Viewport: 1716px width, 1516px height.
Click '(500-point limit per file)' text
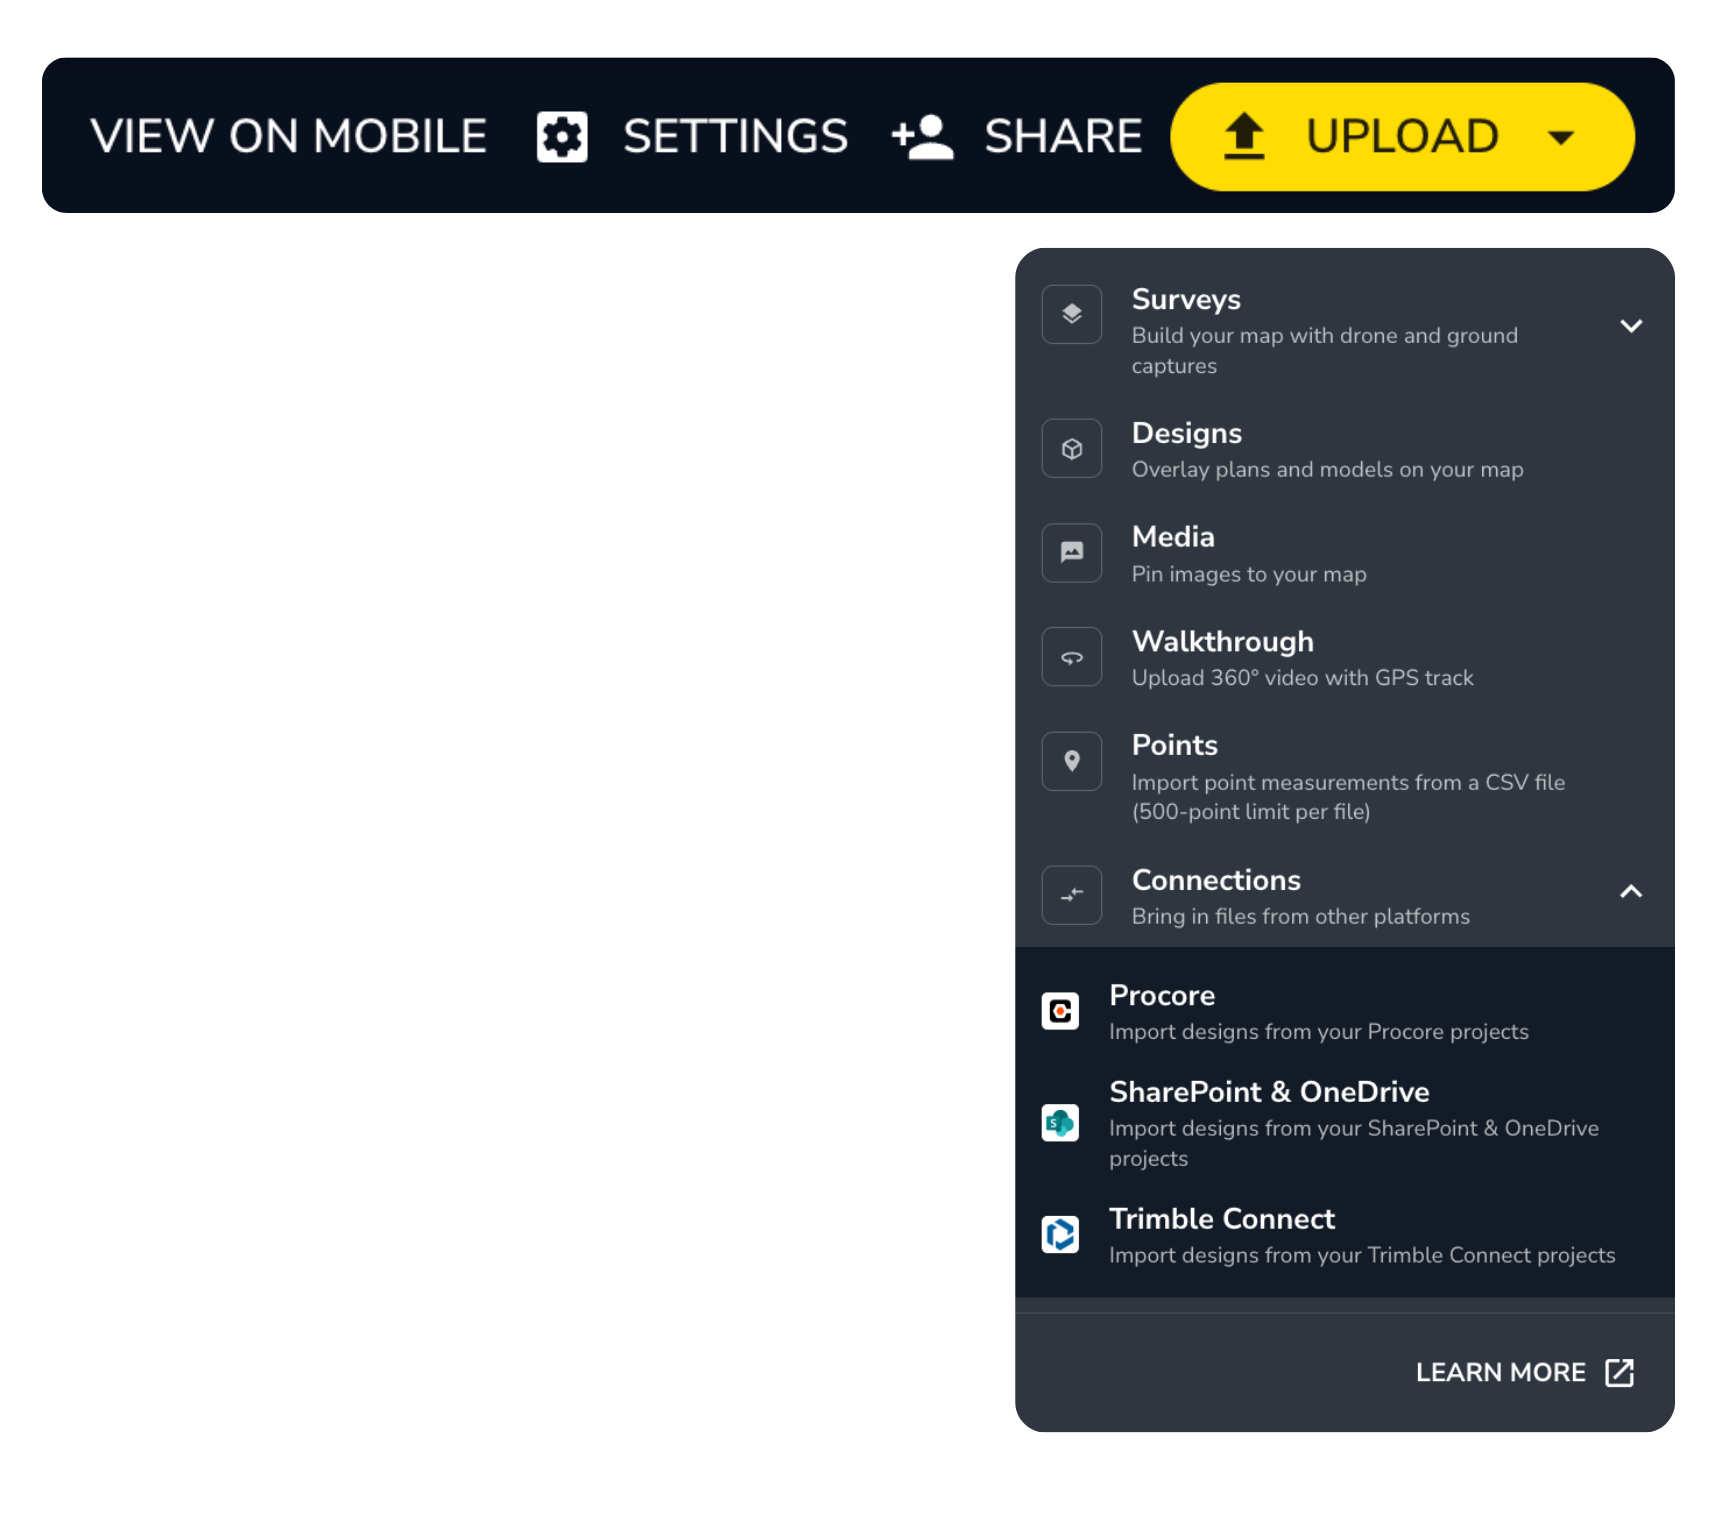click(x=1251, y=812)
